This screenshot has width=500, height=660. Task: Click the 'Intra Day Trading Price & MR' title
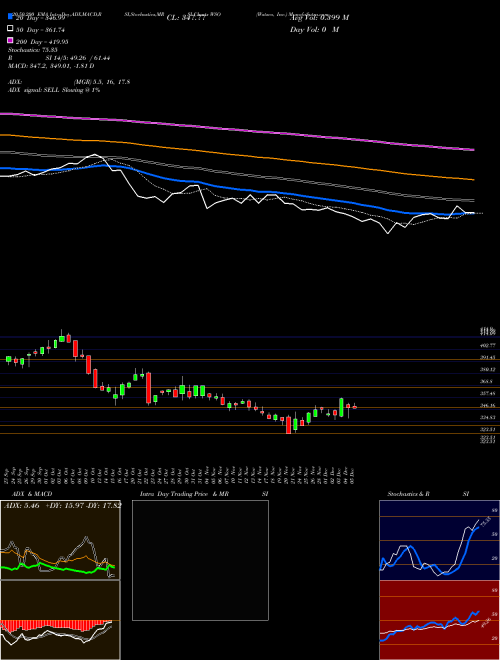tap(184, 494)
